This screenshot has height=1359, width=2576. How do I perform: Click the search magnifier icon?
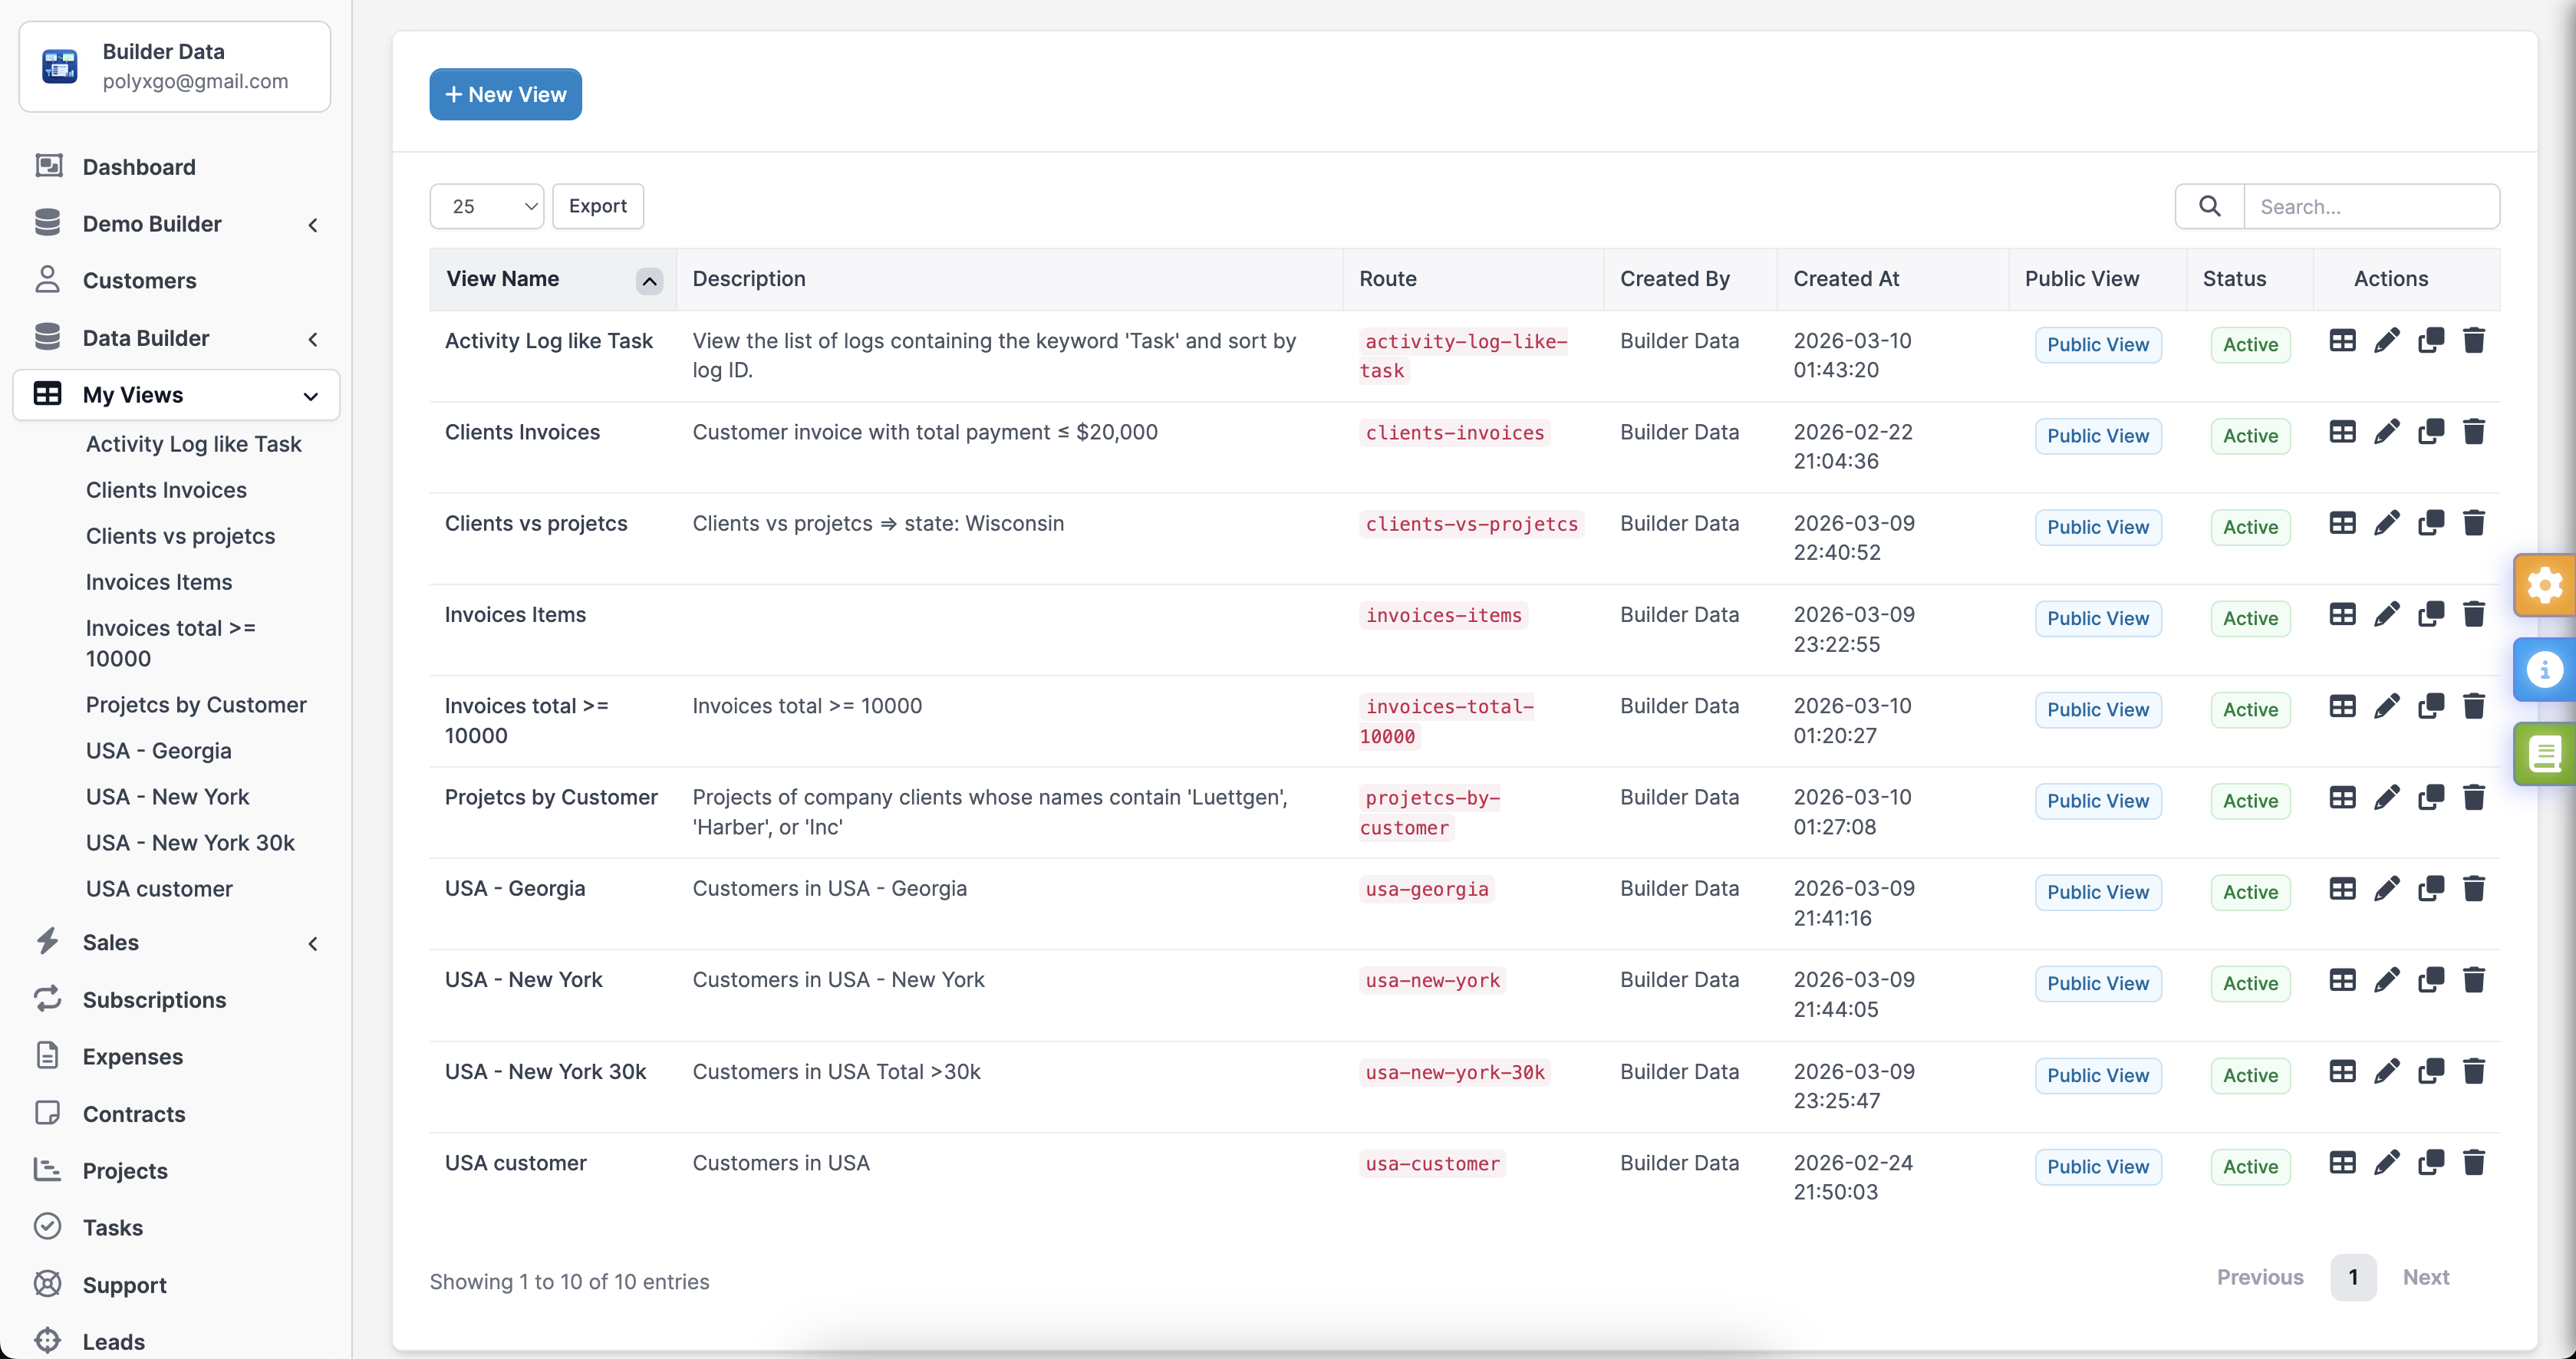(x=2209, y=205)
